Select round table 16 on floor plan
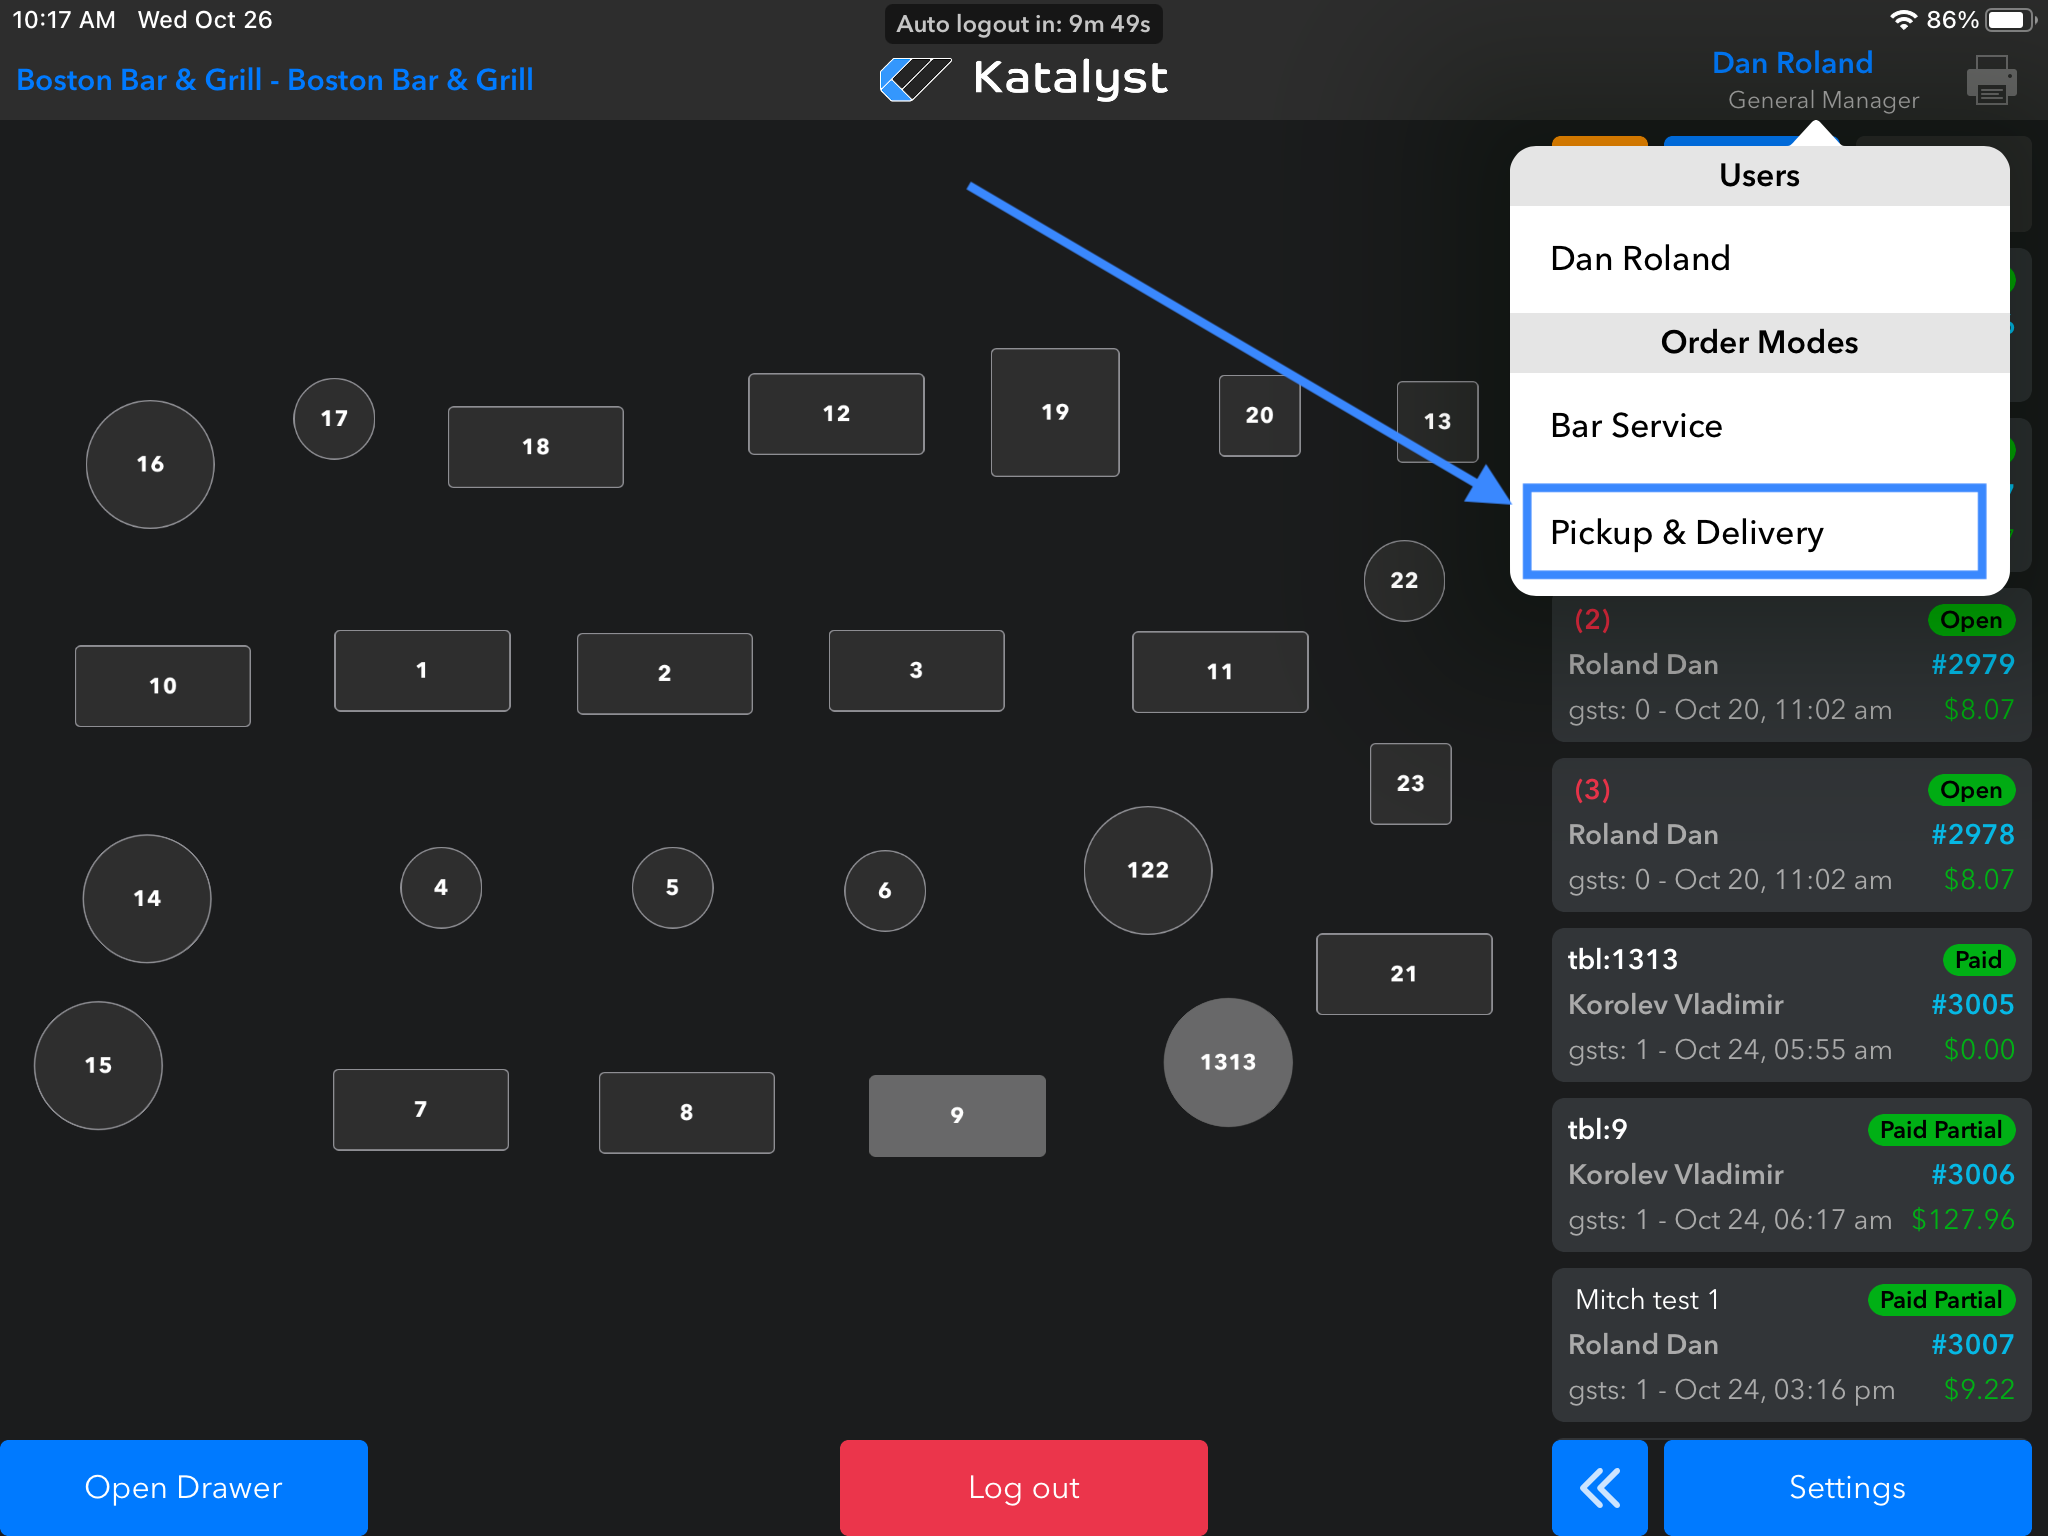This screenshot has height=1536, width=2048. click(x=150, y=464)
